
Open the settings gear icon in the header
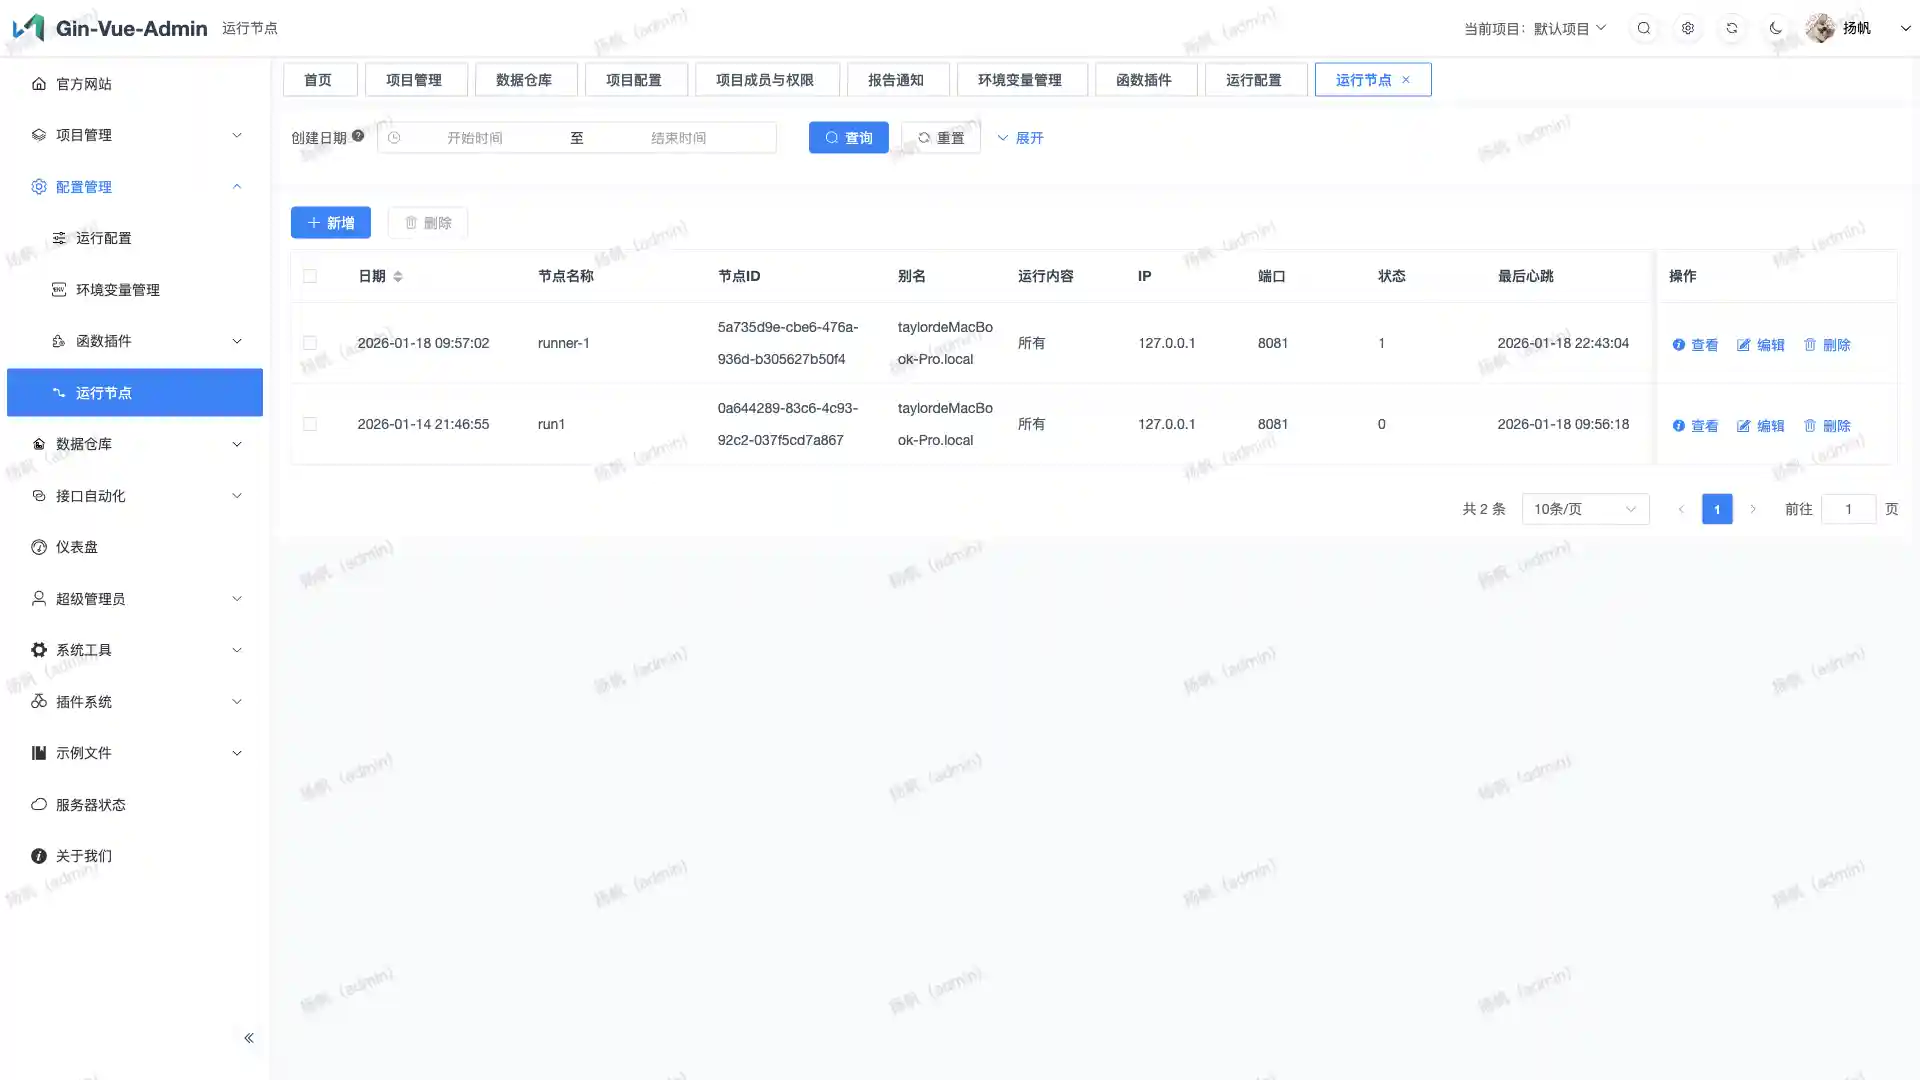coord(1688,28)
